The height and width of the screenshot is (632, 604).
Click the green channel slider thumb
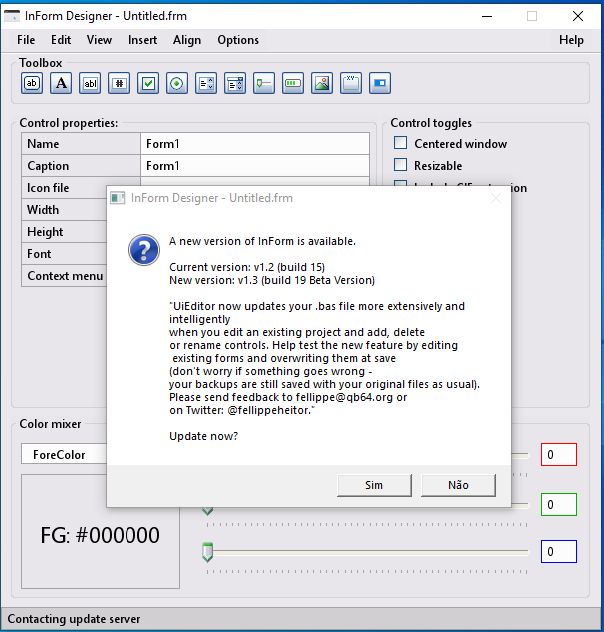click(x=208, y=511)
